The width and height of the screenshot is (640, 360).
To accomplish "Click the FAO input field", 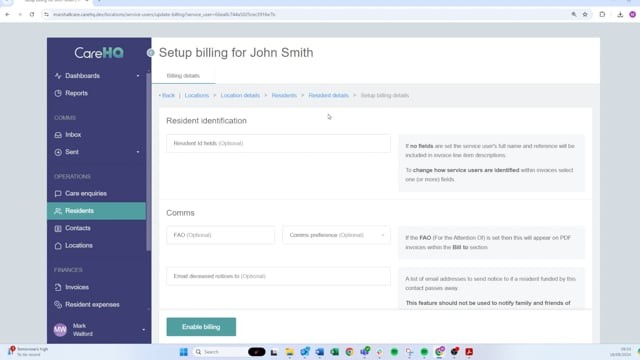I will click(220, 235).
